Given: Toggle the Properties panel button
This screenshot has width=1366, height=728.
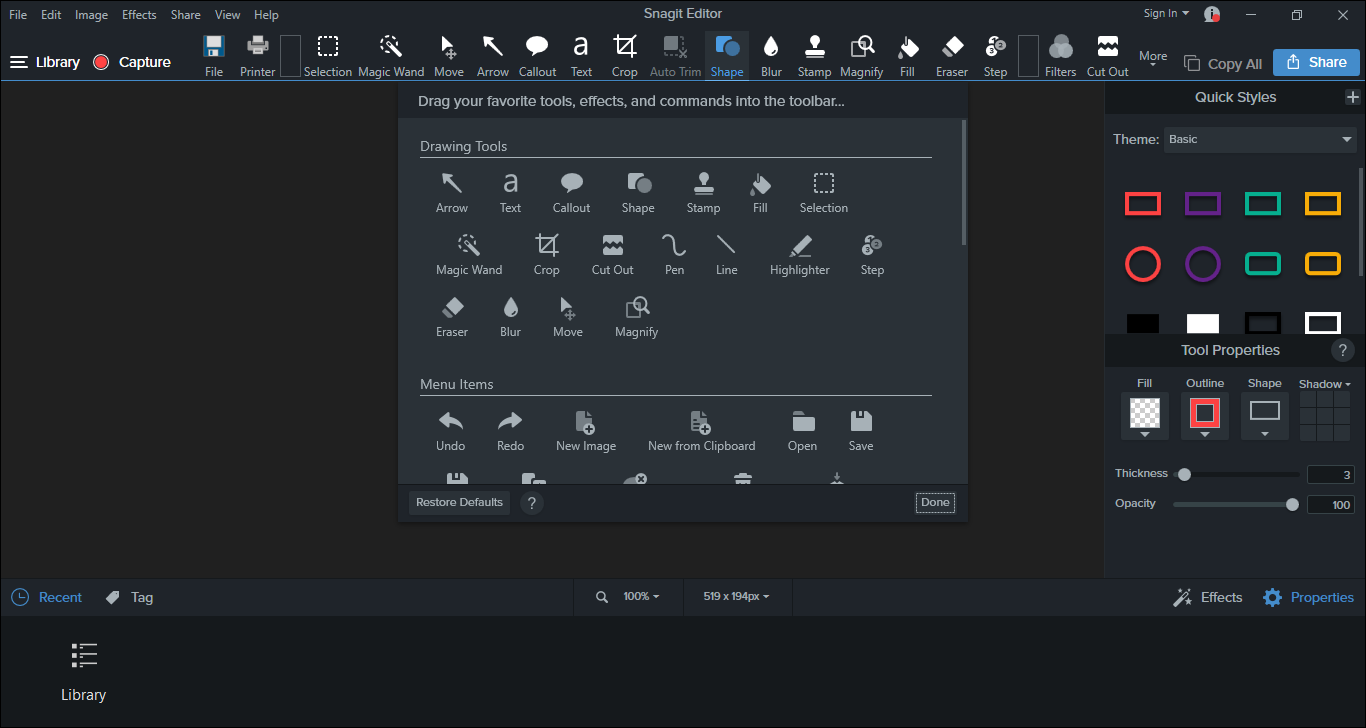Looking at the screenshot, I should pos(1308,597).
